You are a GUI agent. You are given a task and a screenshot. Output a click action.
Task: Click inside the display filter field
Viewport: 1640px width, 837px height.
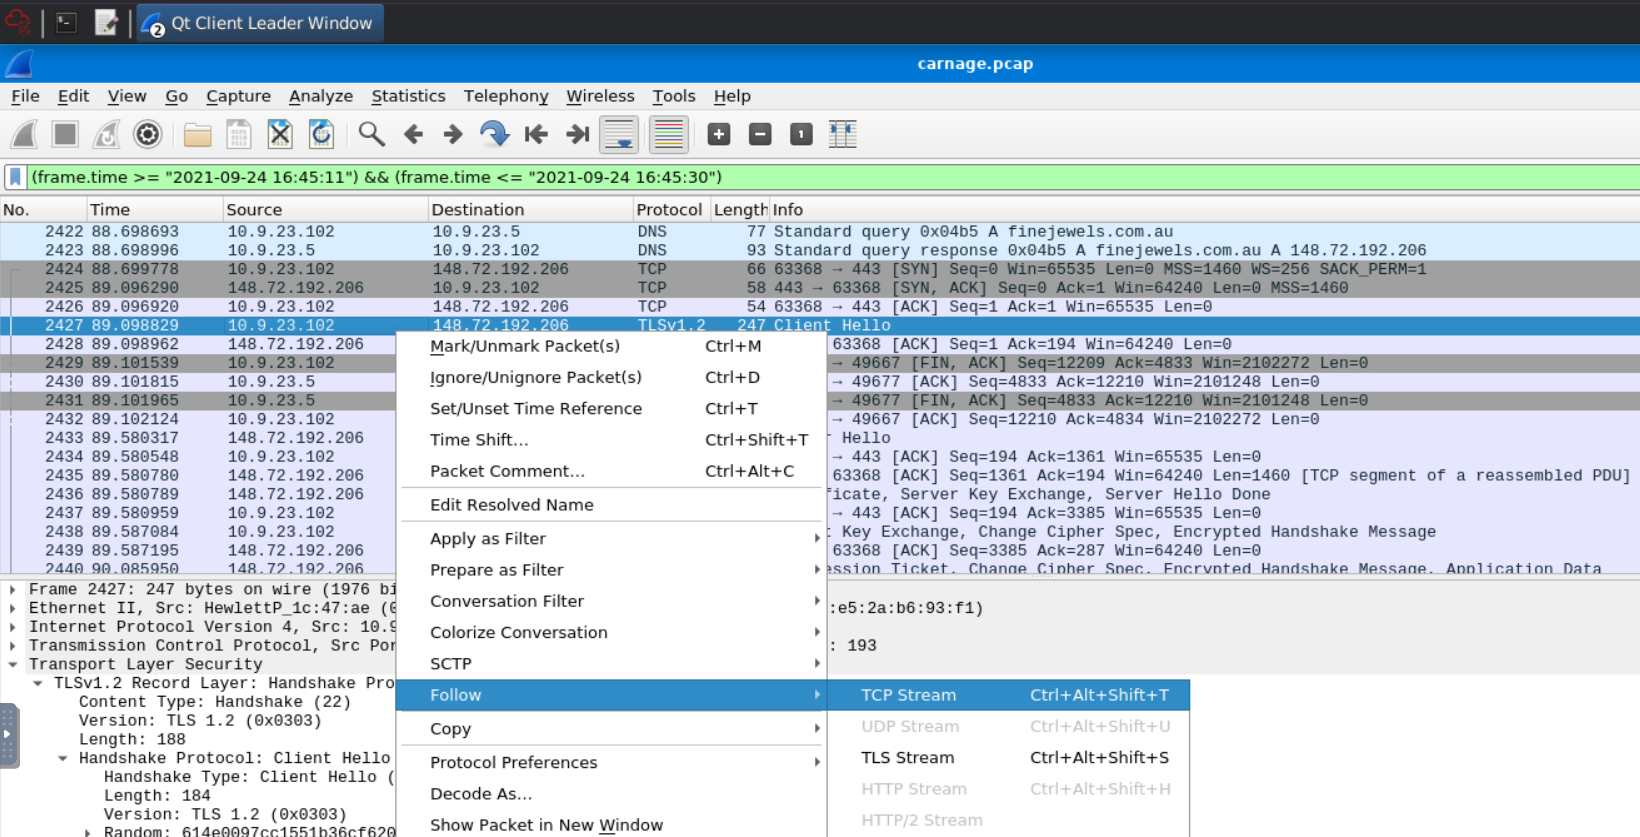click(800, 177)
